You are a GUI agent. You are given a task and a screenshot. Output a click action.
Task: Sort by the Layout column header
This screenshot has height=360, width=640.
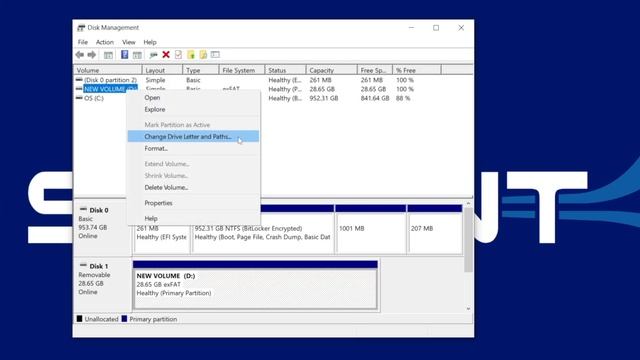tap(162, 70)
